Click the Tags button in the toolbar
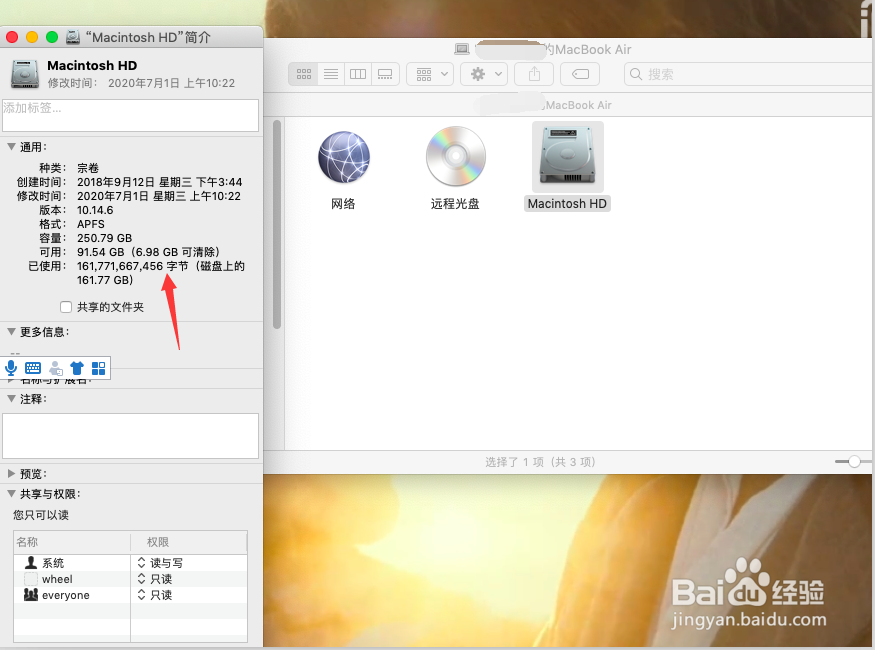This screenshot has height=650, width=875. point(580,73)
